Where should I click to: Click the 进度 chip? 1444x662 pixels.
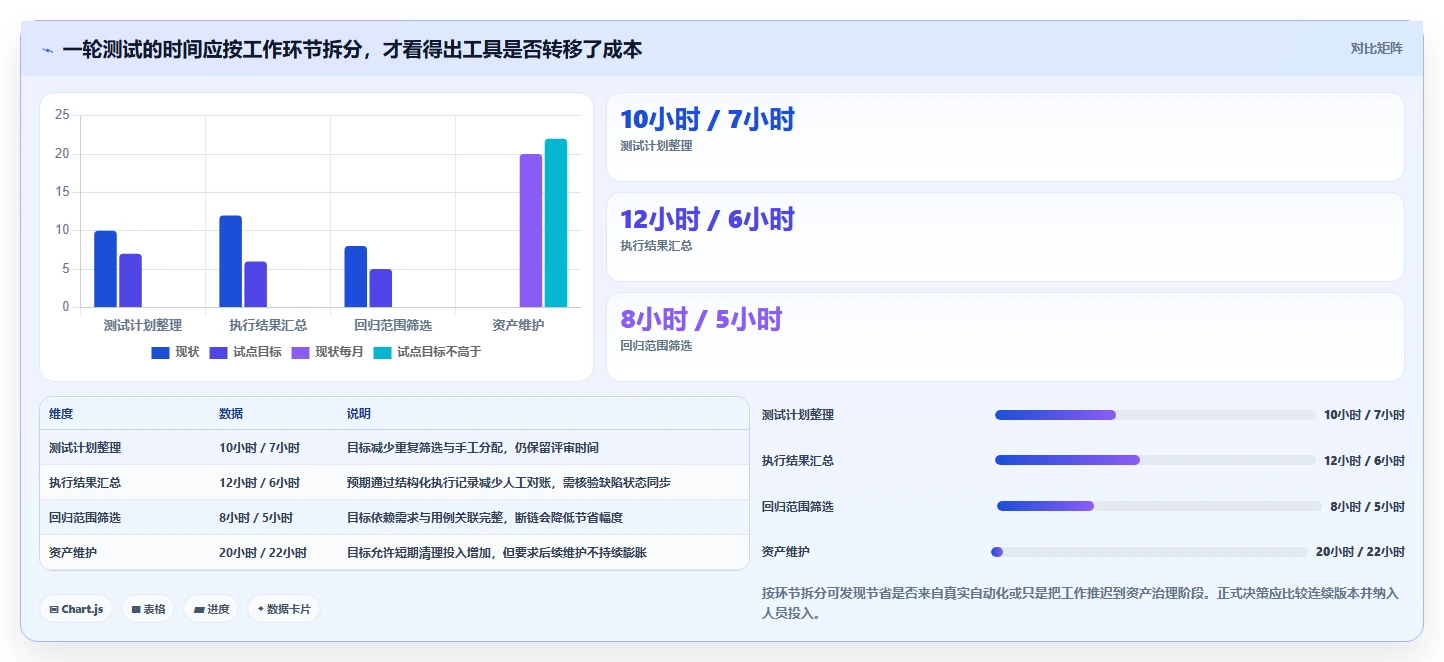click(211, 609)
